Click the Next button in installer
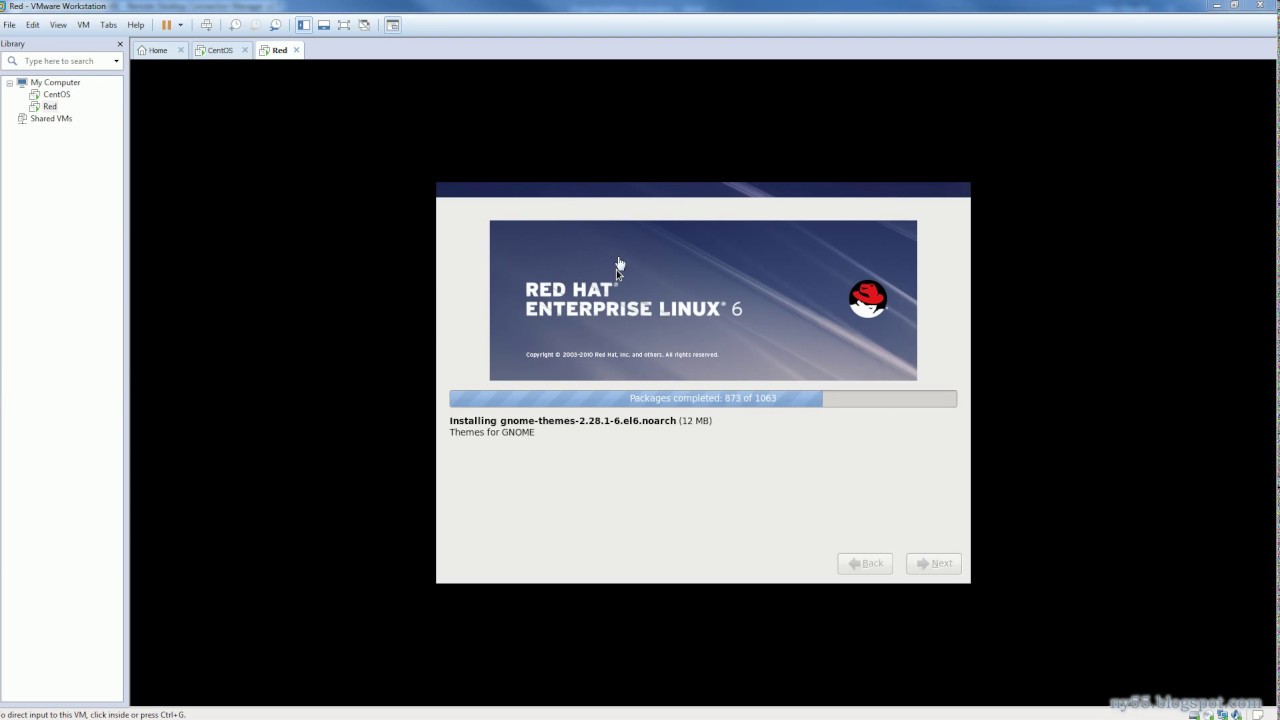Screen dimensions: 1280x720 tap(934, 563)
